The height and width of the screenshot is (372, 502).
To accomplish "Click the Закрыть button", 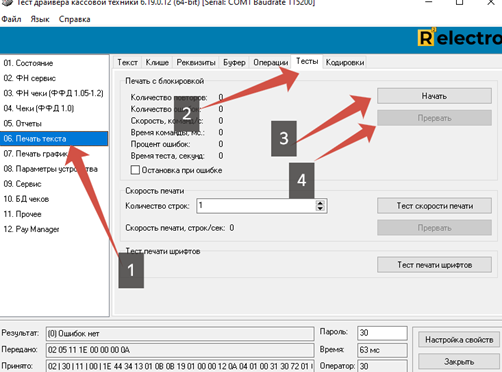I will (459, 361).
